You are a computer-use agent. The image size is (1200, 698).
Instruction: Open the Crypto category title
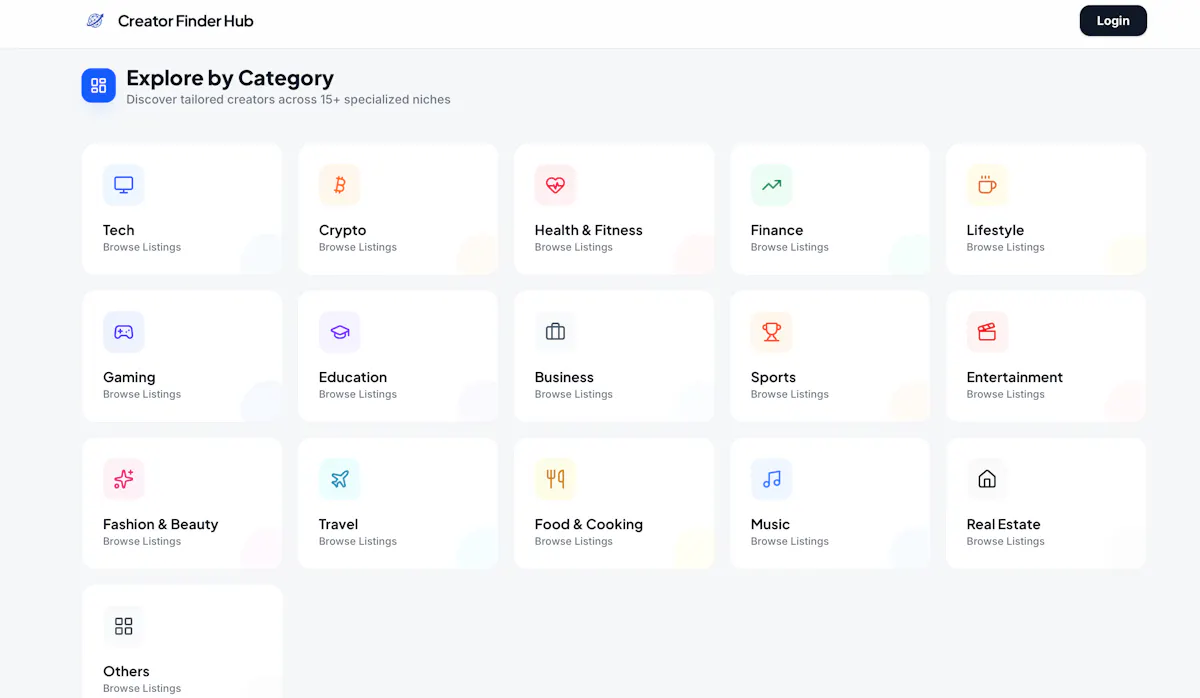click(x=343, y=230)
